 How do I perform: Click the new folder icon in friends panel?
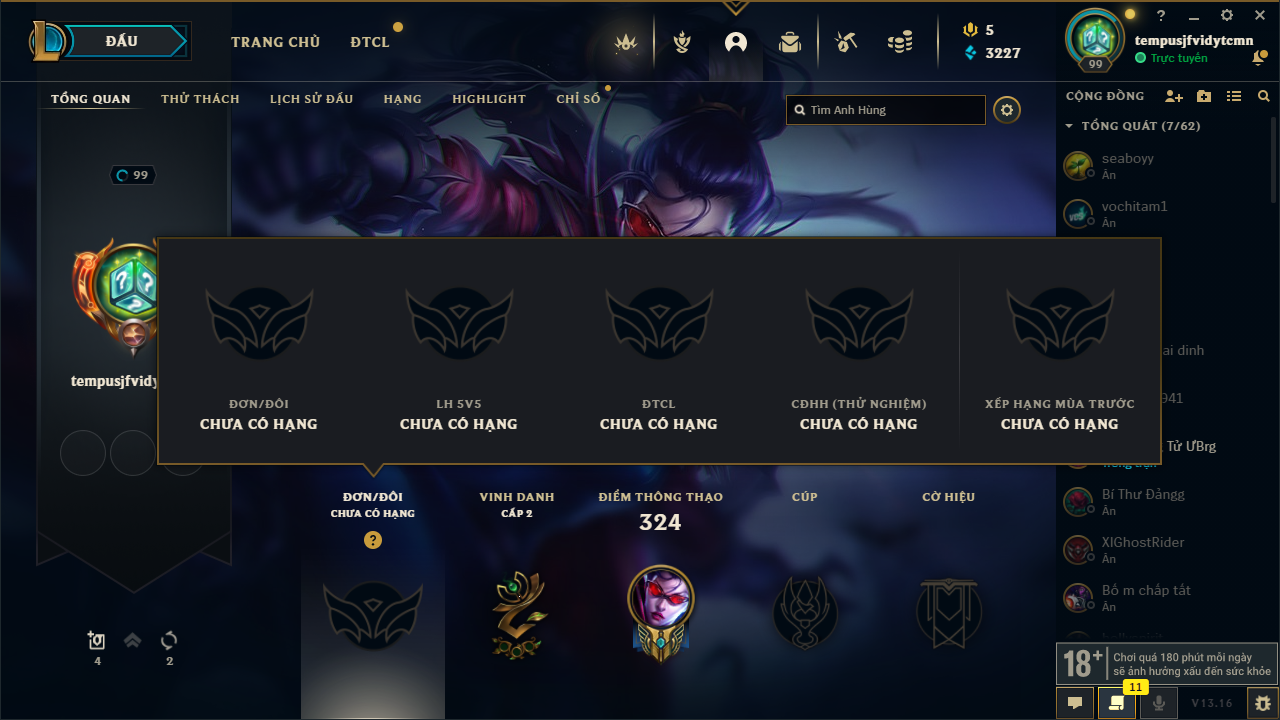click(x=1204, y=97)
